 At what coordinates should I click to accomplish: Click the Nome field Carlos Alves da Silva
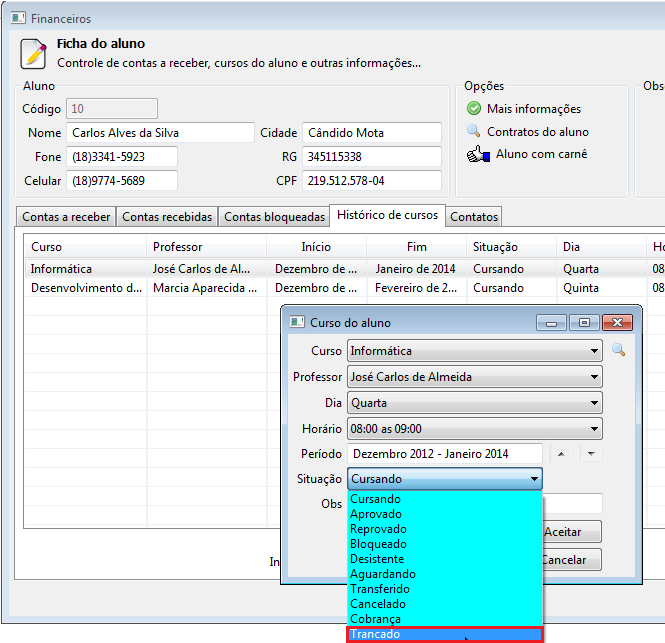click(160, 133)
